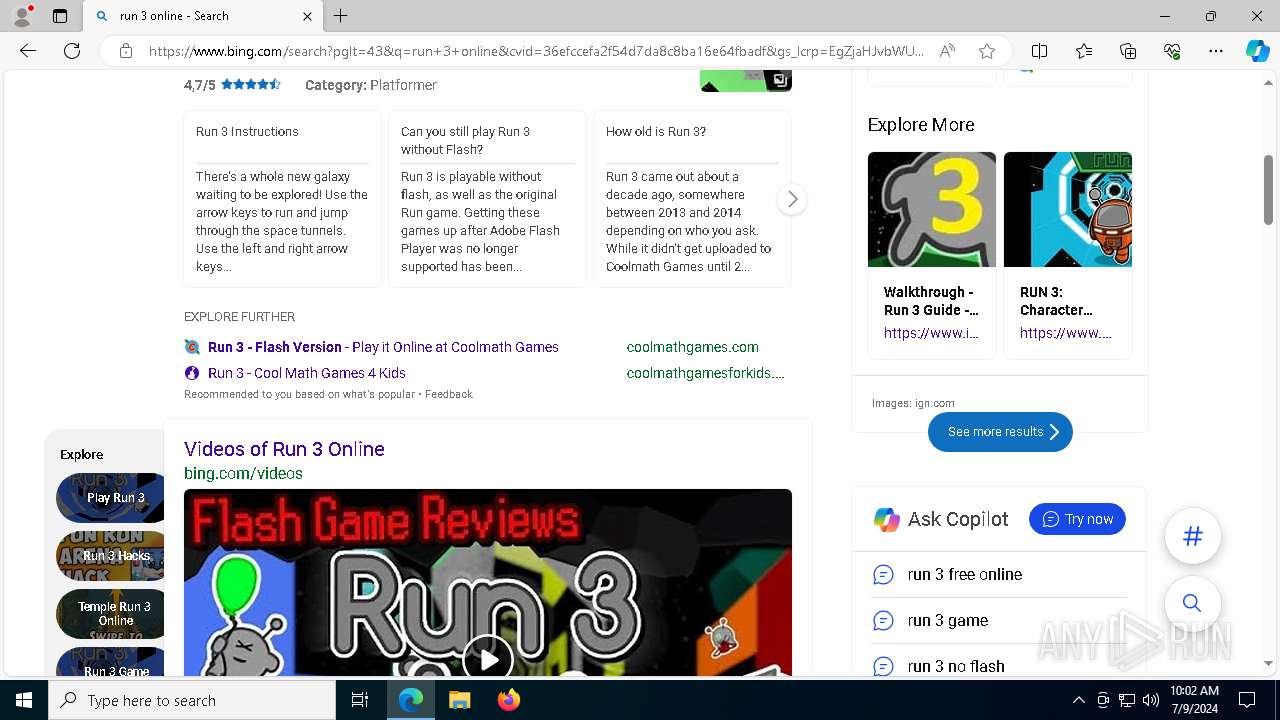Open Walkthrough Run 3 Guide thumbnail
The image size is (1280, 720).
[932, 209]
